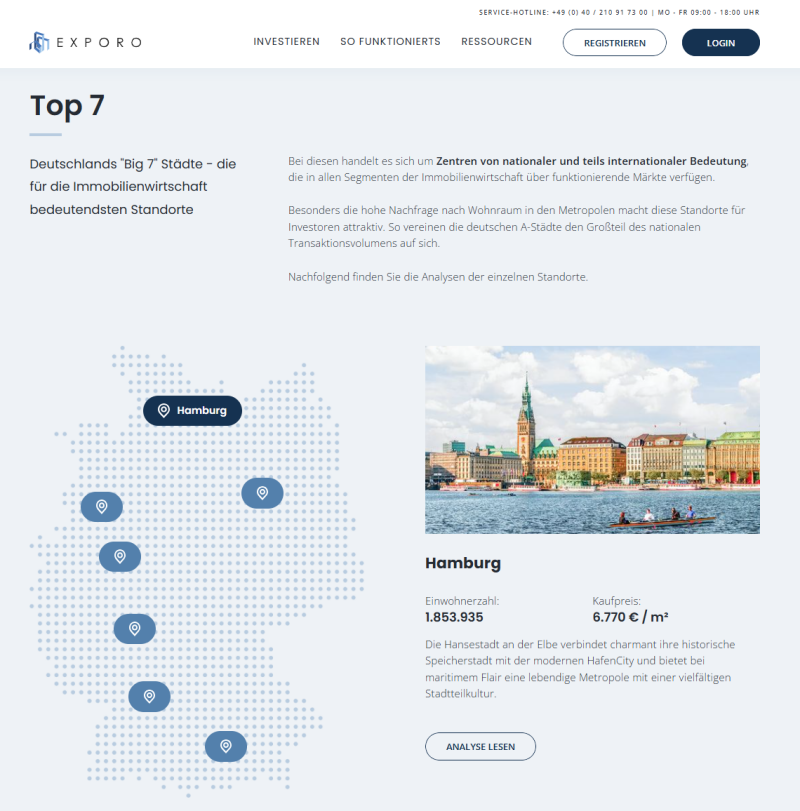
Task: Click the sentence Nachfolgend finden Sie die Analysen
Action: point(438,277)
